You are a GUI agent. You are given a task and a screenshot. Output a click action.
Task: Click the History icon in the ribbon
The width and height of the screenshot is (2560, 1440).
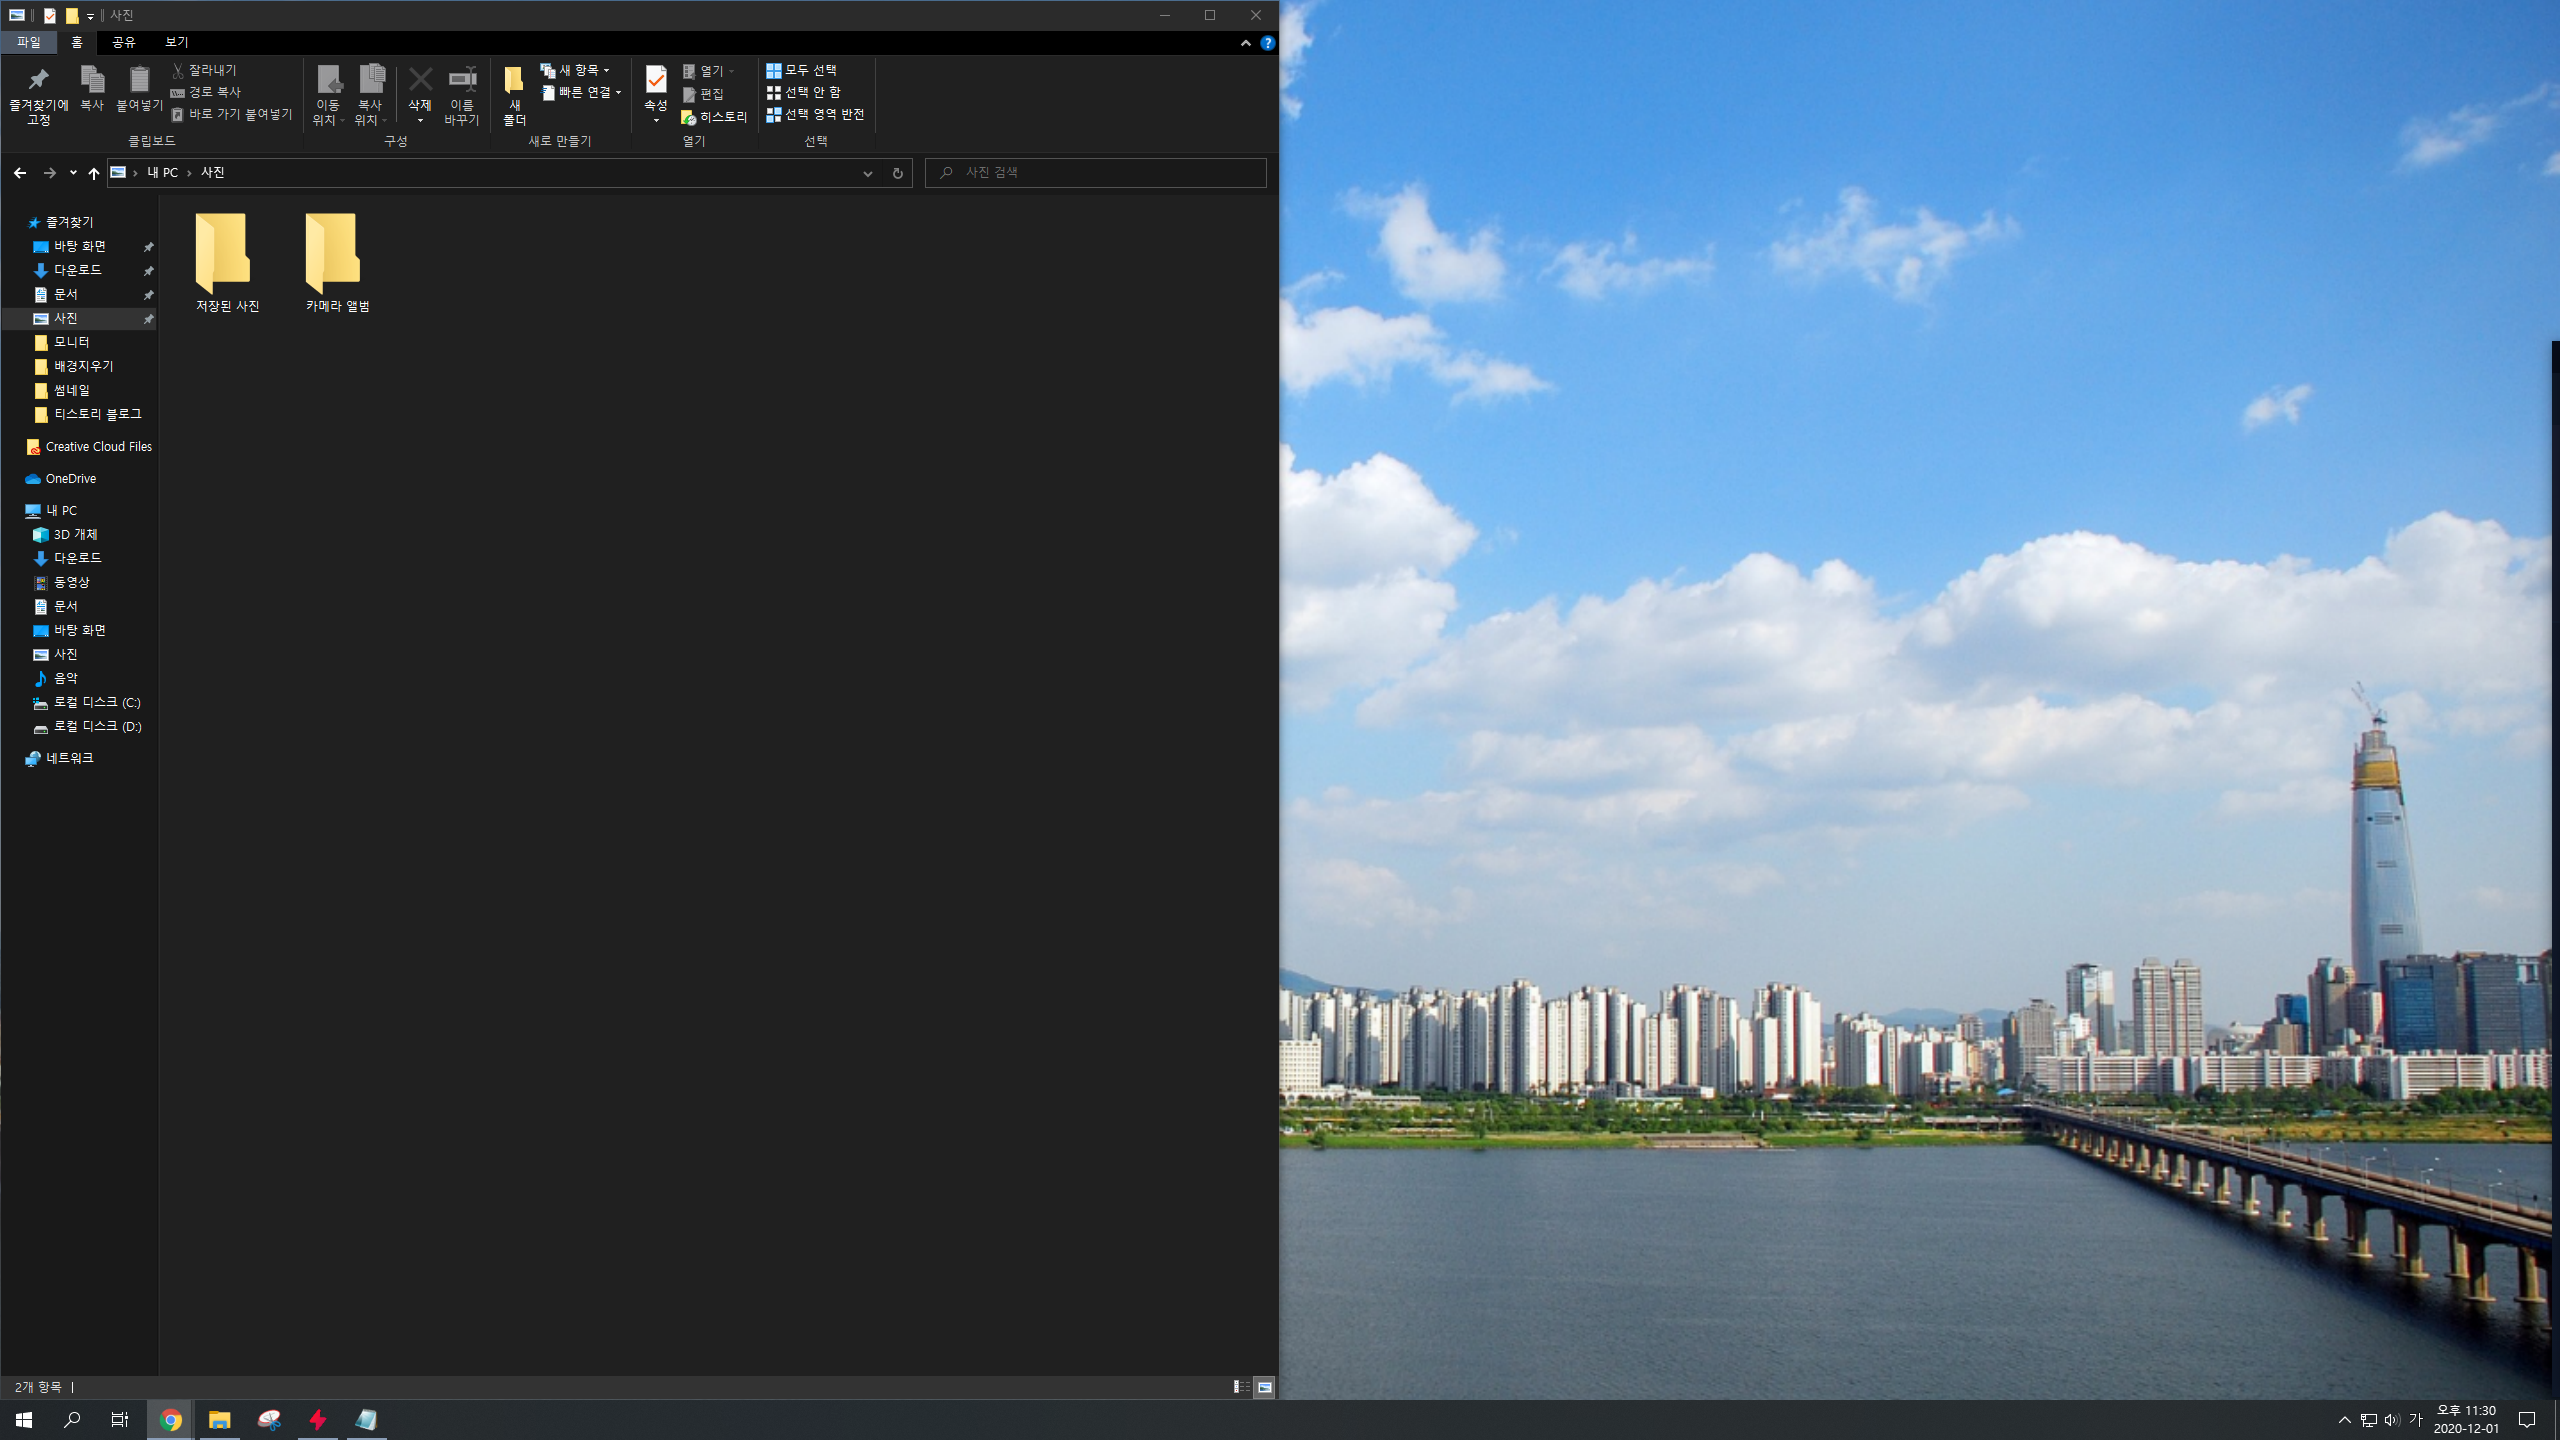tap(714, 117)
